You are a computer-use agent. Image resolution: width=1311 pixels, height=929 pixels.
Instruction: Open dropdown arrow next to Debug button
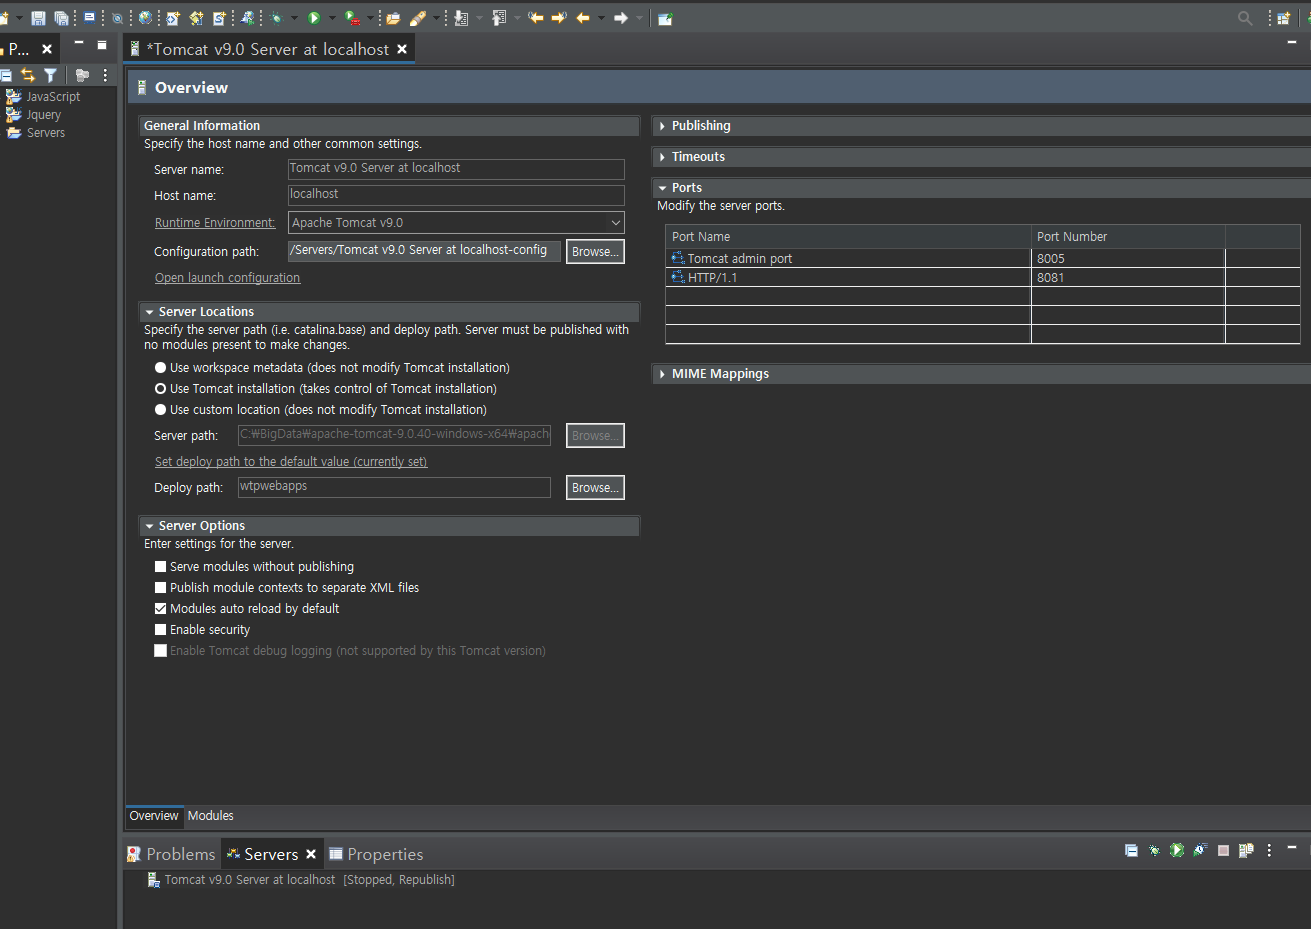pos(295,18)
